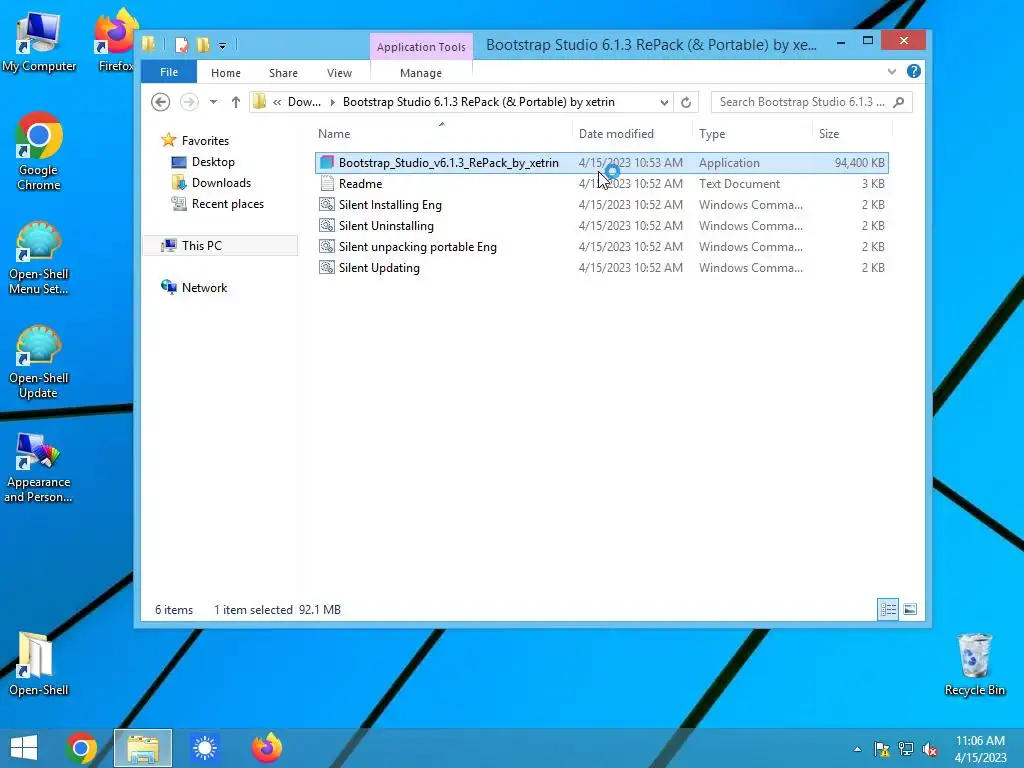Open the Start menu
Screen dimensions: 1024x768
tap(24, 748)
